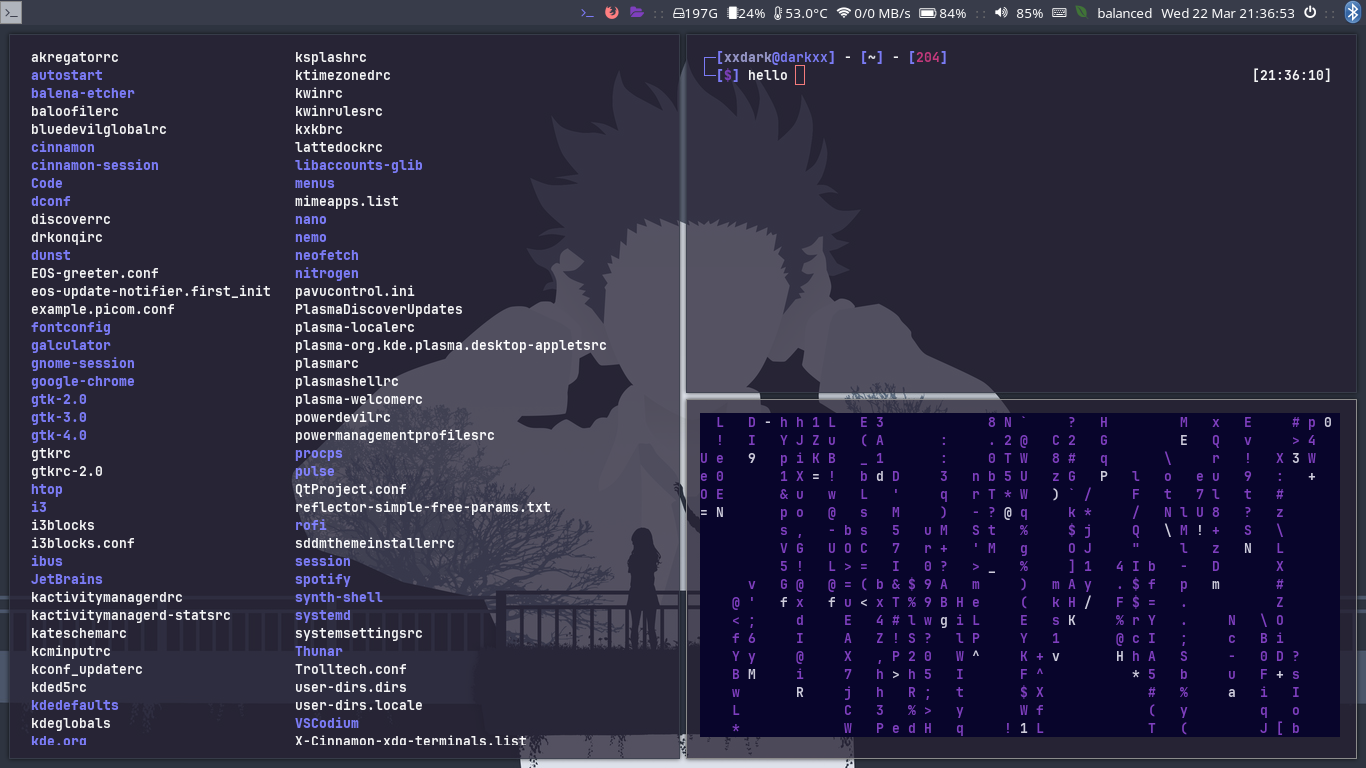
Task: Click 'libaccounts-glib' directory entry
Action: 359,165
